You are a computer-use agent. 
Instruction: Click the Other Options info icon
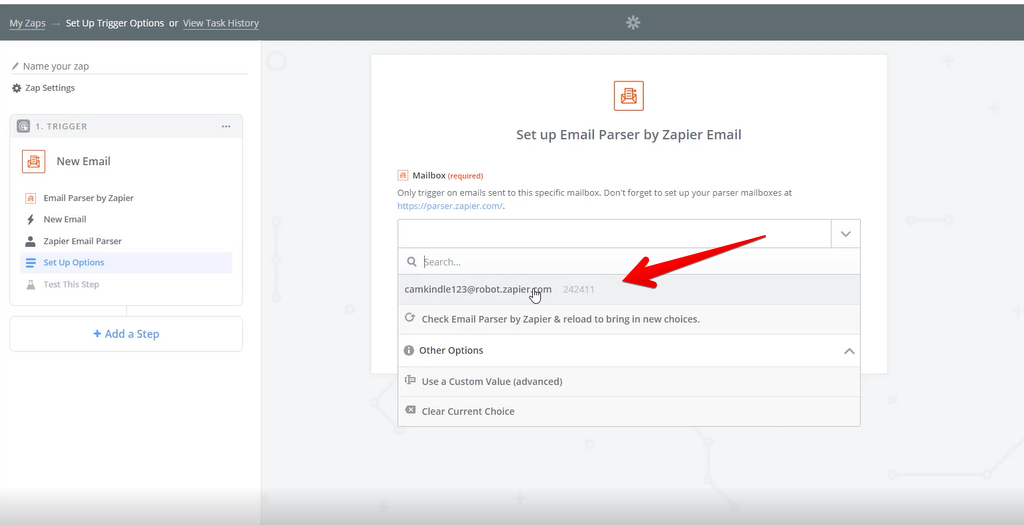coord(409,350)
